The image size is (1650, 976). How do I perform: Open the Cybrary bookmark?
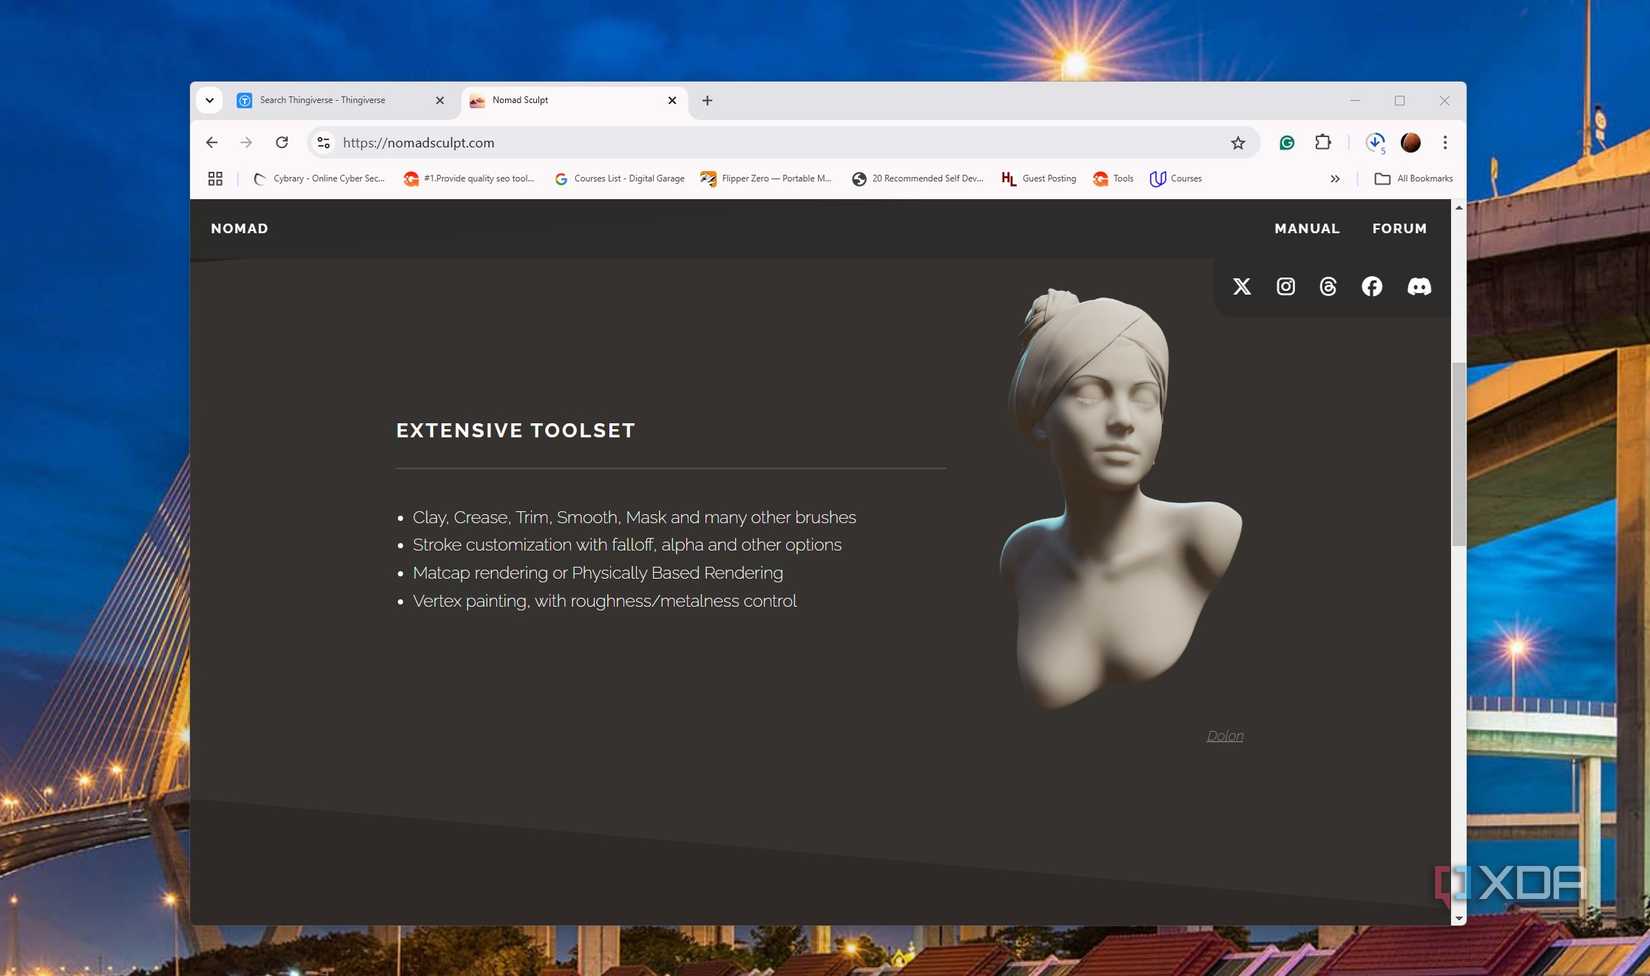click(319, 179)
